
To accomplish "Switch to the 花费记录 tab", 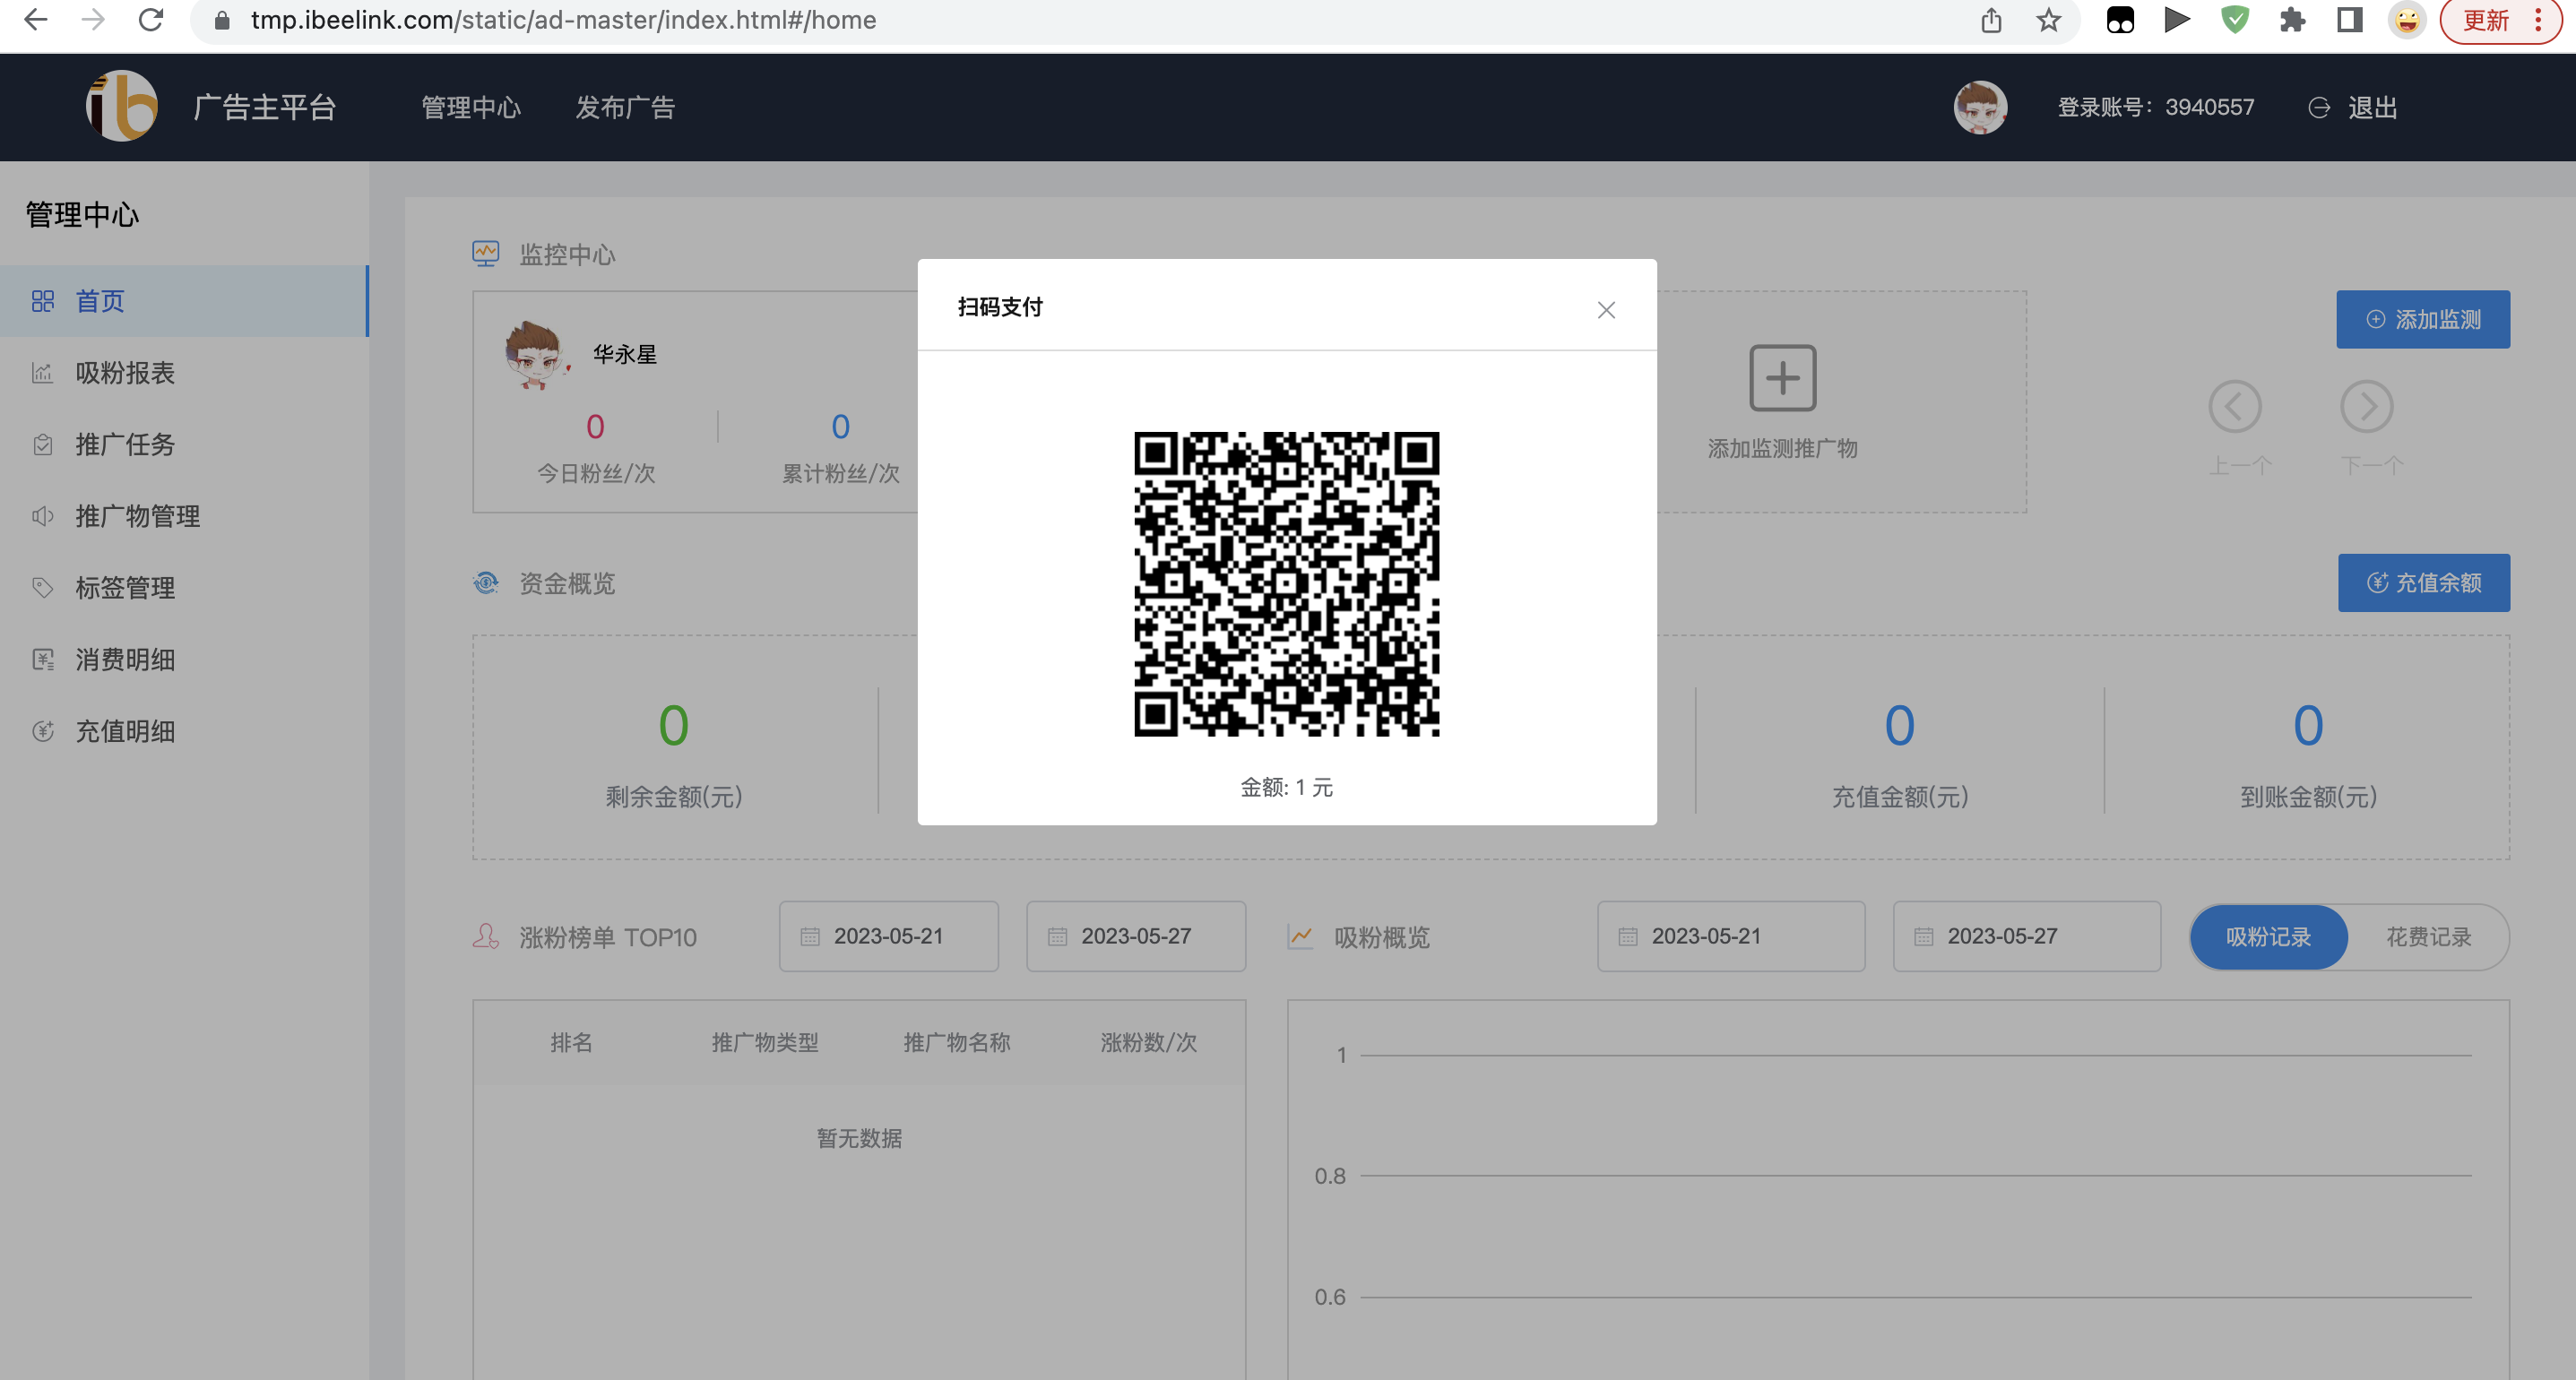I will coord(2428,937).
